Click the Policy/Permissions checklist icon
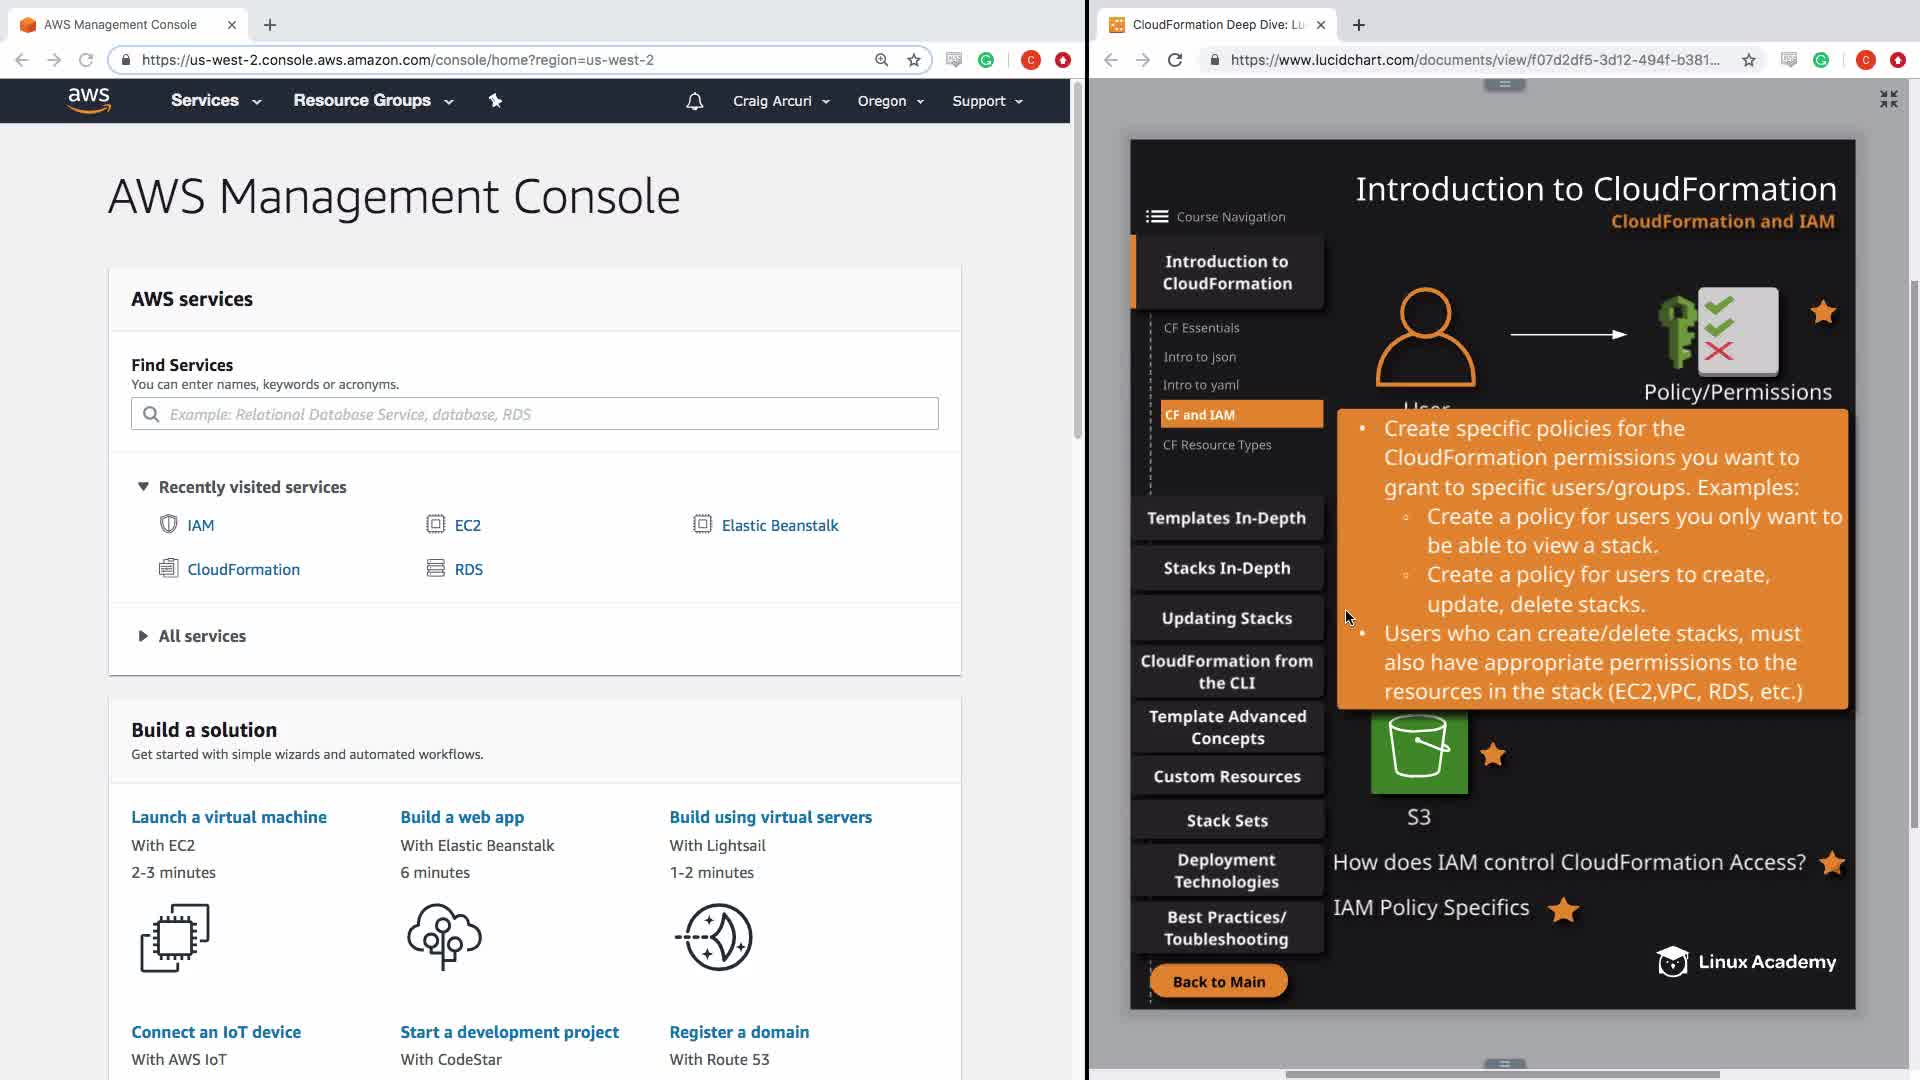 click(1736, 330)
